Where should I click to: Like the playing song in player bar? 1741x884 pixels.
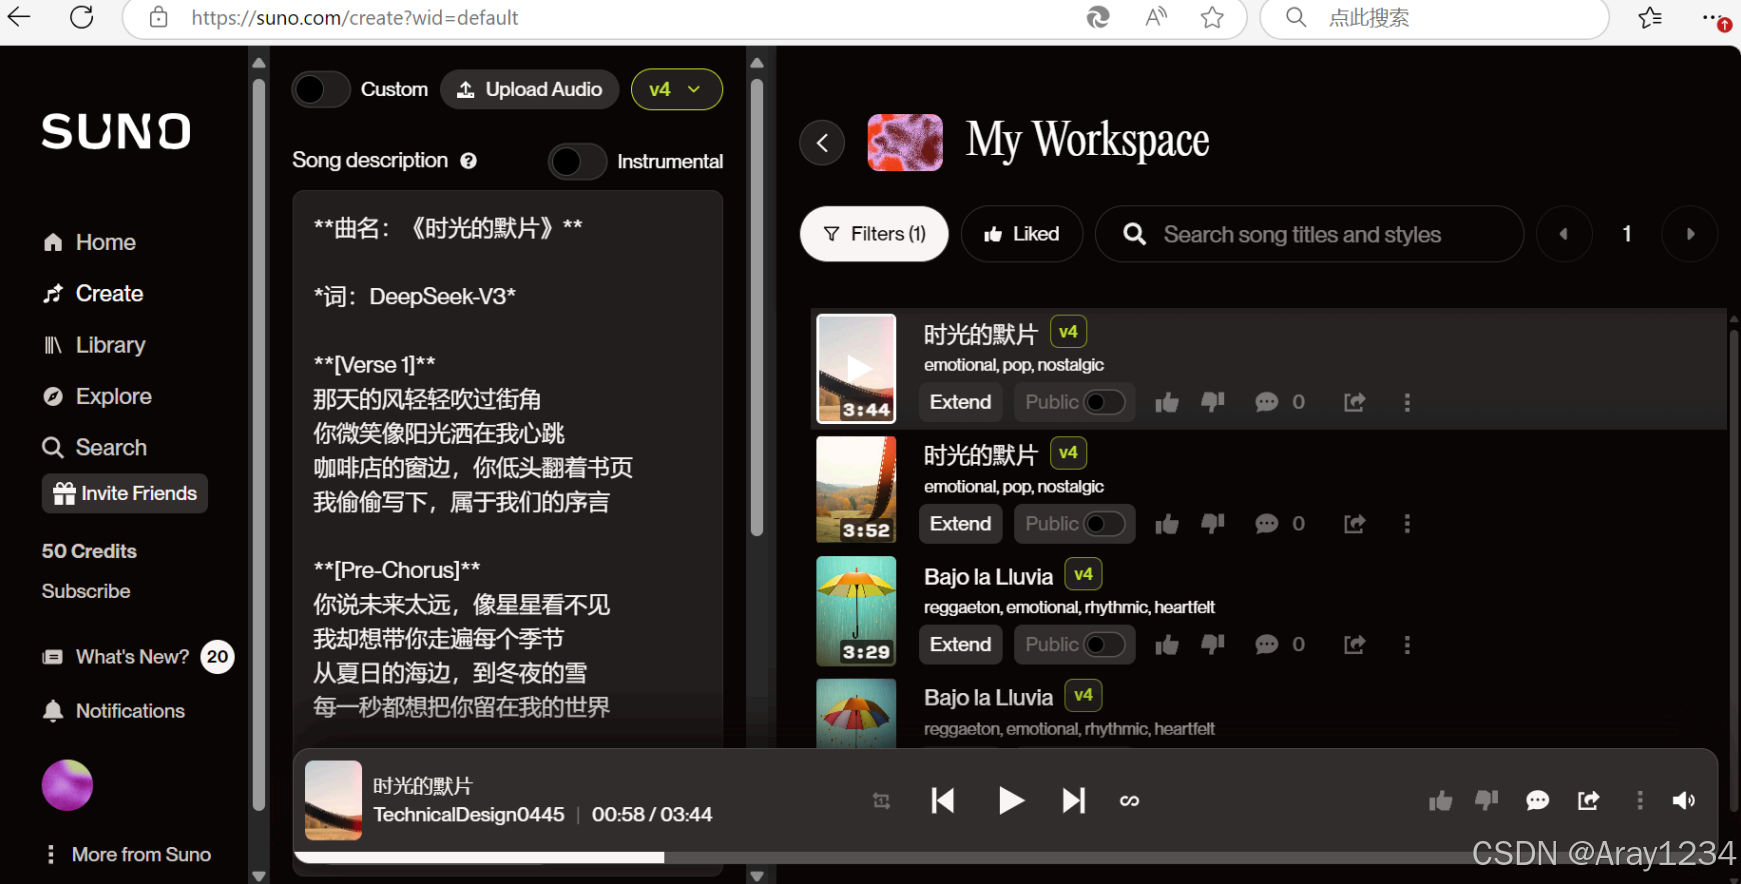click(1440, 801)
